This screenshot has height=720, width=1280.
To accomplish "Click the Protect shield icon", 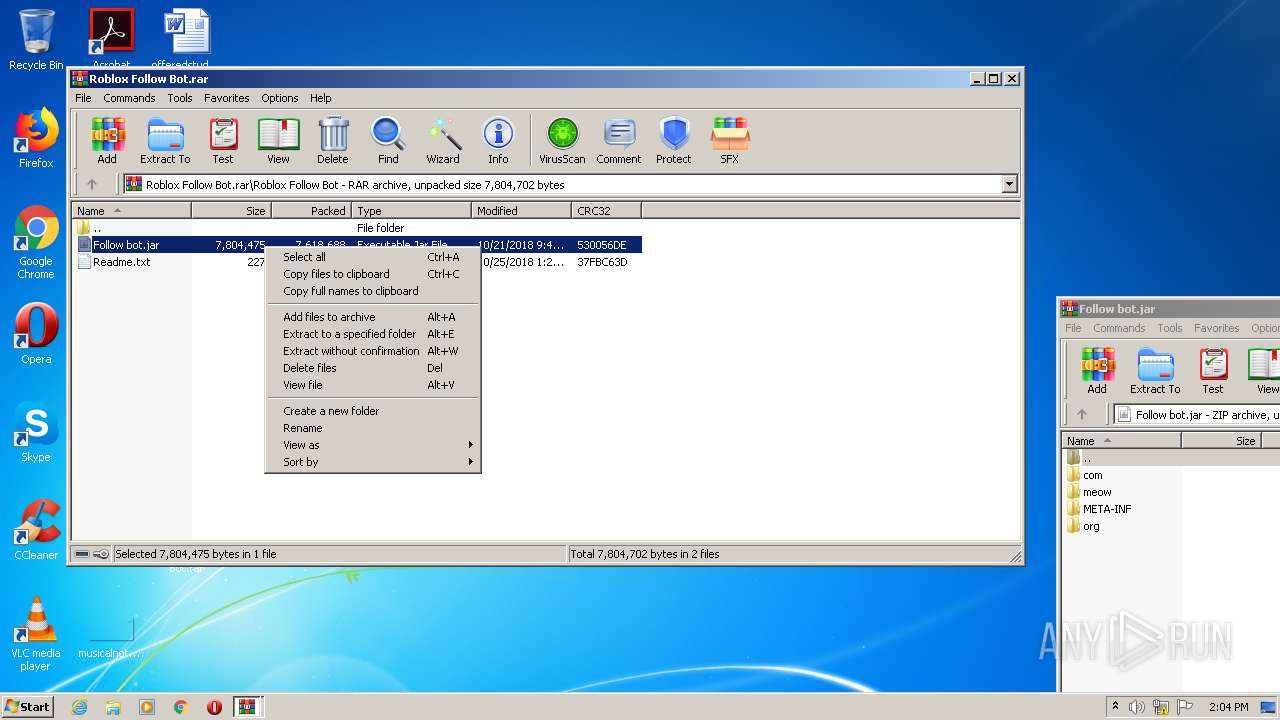I will click(x=674, y=141).
